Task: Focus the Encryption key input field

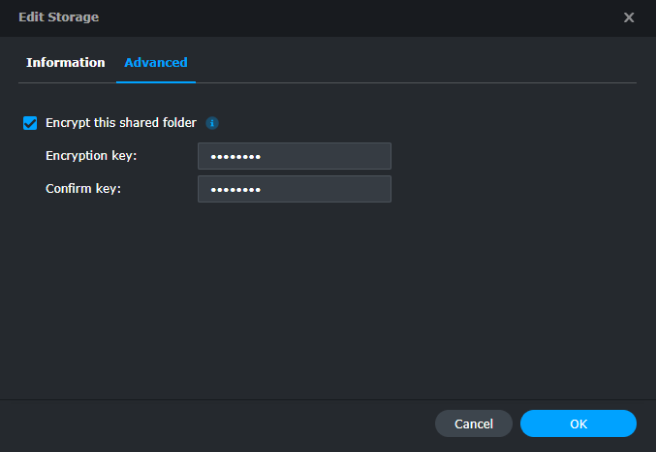Action: click(x=294, y=156)
